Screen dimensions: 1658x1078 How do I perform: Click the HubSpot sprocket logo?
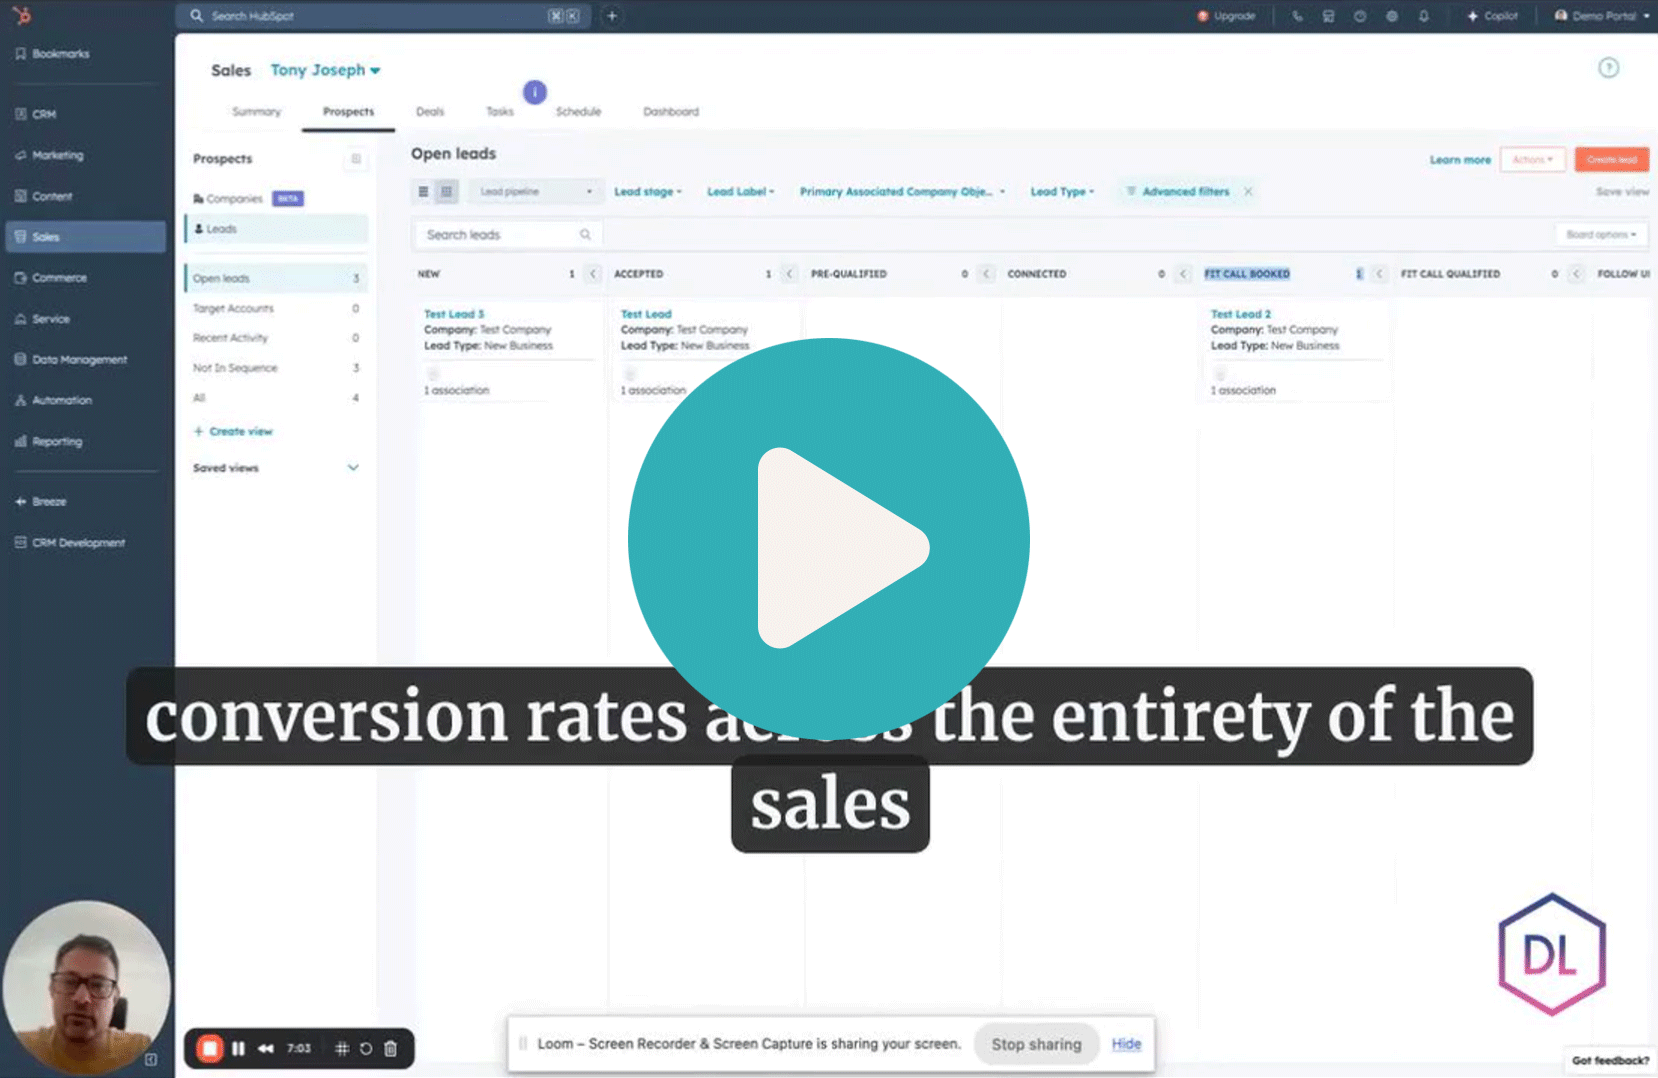tap(22, 15)
